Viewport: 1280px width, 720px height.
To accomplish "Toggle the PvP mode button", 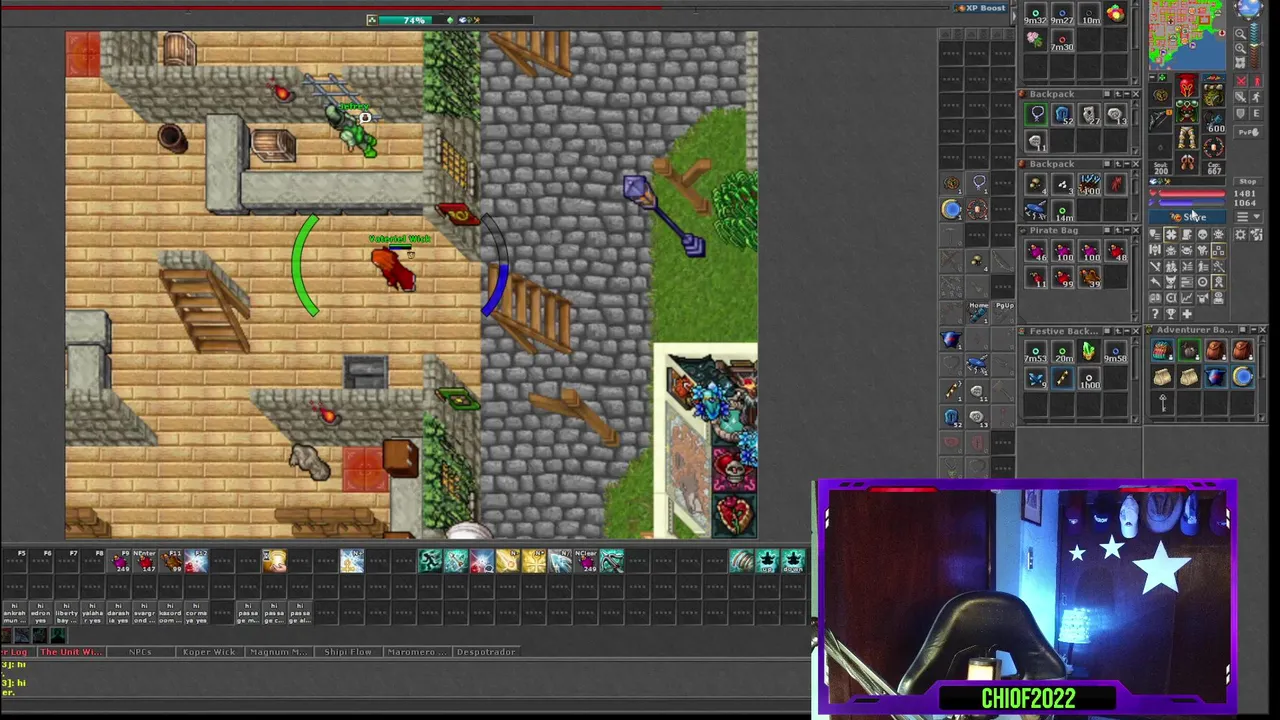I will pos(1248,132).
